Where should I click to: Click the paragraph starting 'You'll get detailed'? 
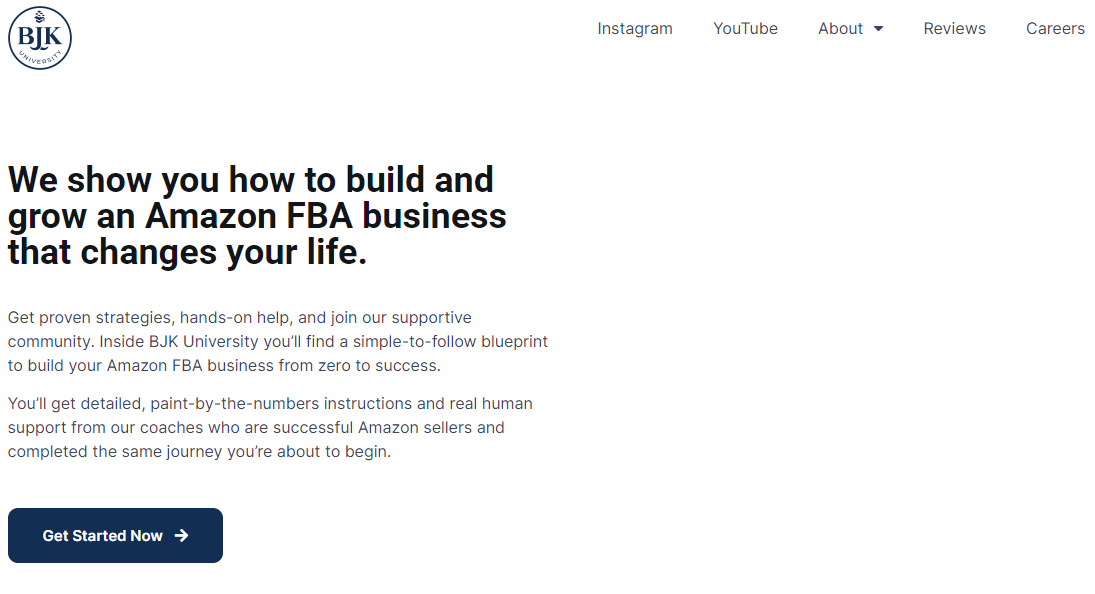point(270,427)
